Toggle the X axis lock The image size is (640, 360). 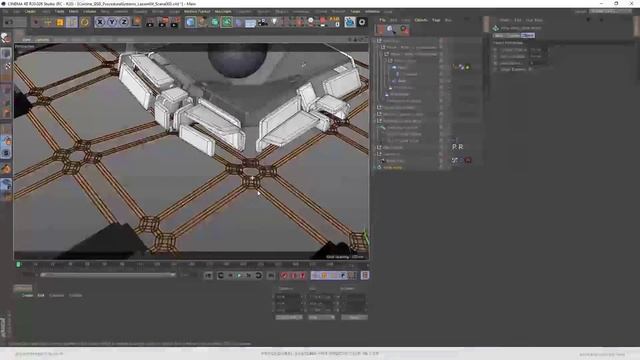[x=100, y=22]
